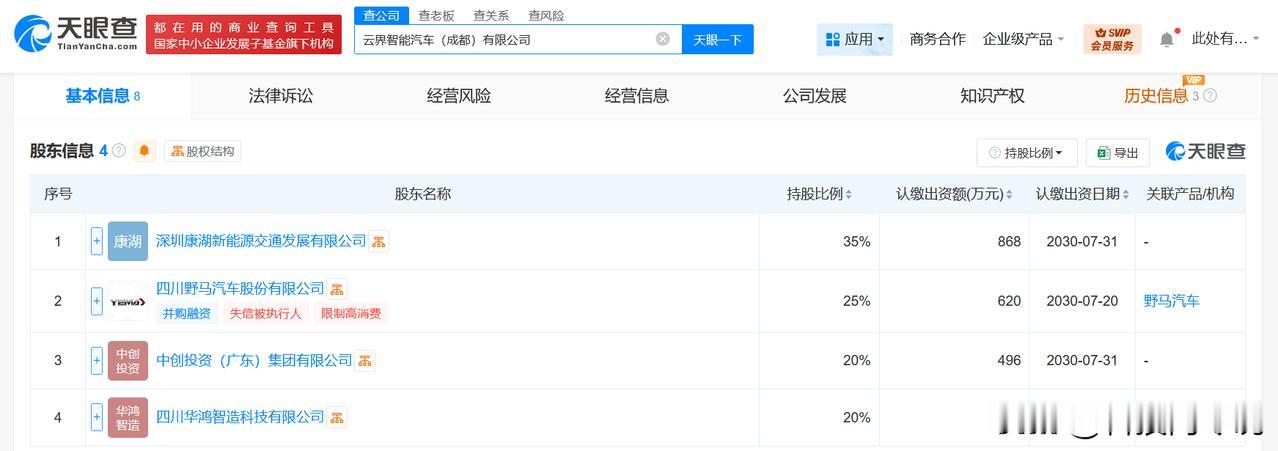Select the 经营信息 tab
The width and height of the screenshot is (1278, 451).
(x=637, y=96)
